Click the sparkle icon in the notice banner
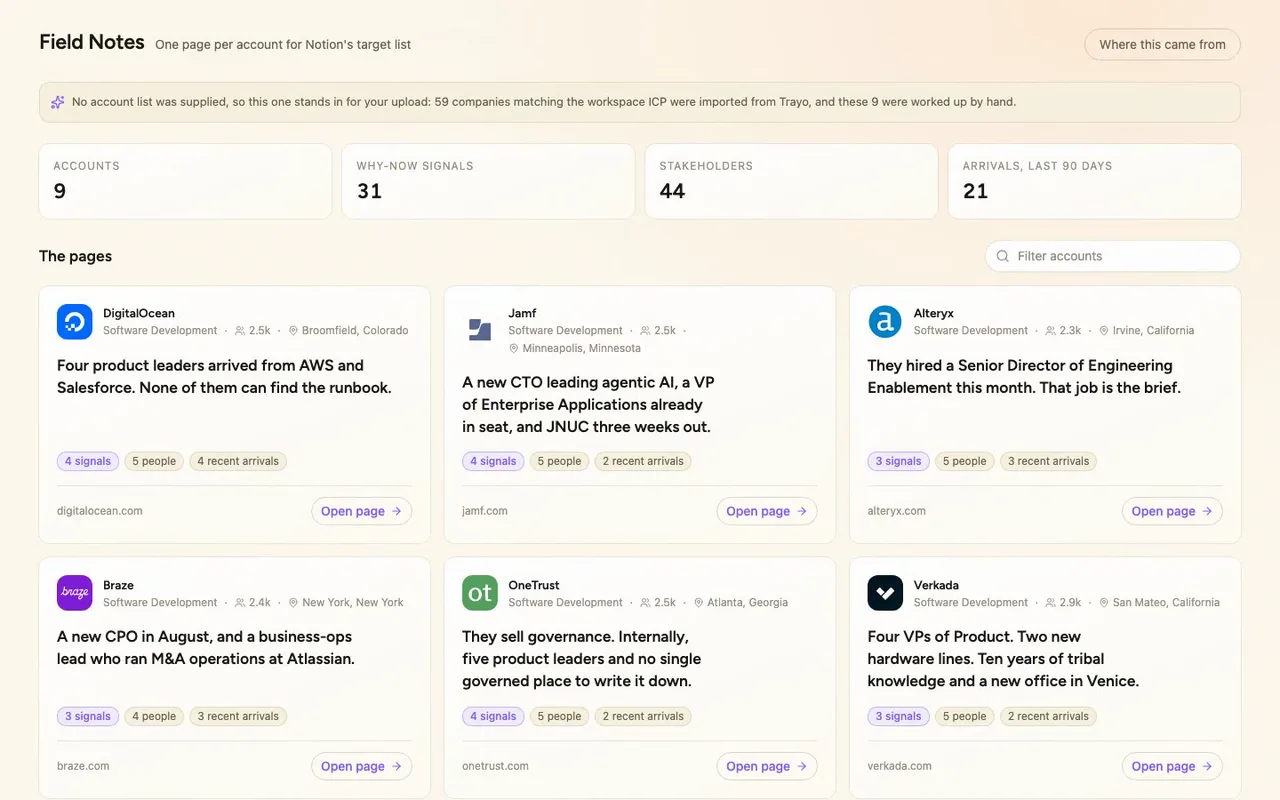This screenshot has width=1280, height=800. tap(58, 102)
